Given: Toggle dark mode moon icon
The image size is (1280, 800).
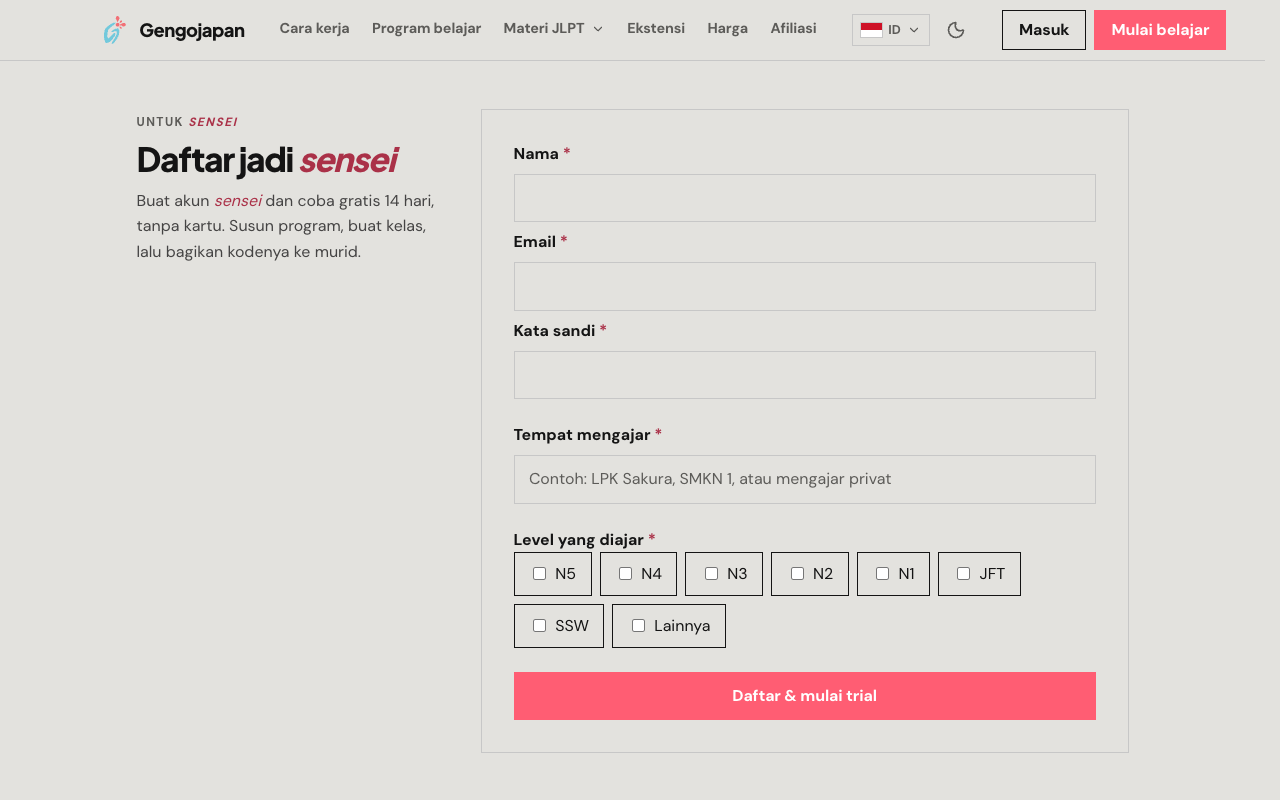Looking at the screenshot, I should pos(956,30).
